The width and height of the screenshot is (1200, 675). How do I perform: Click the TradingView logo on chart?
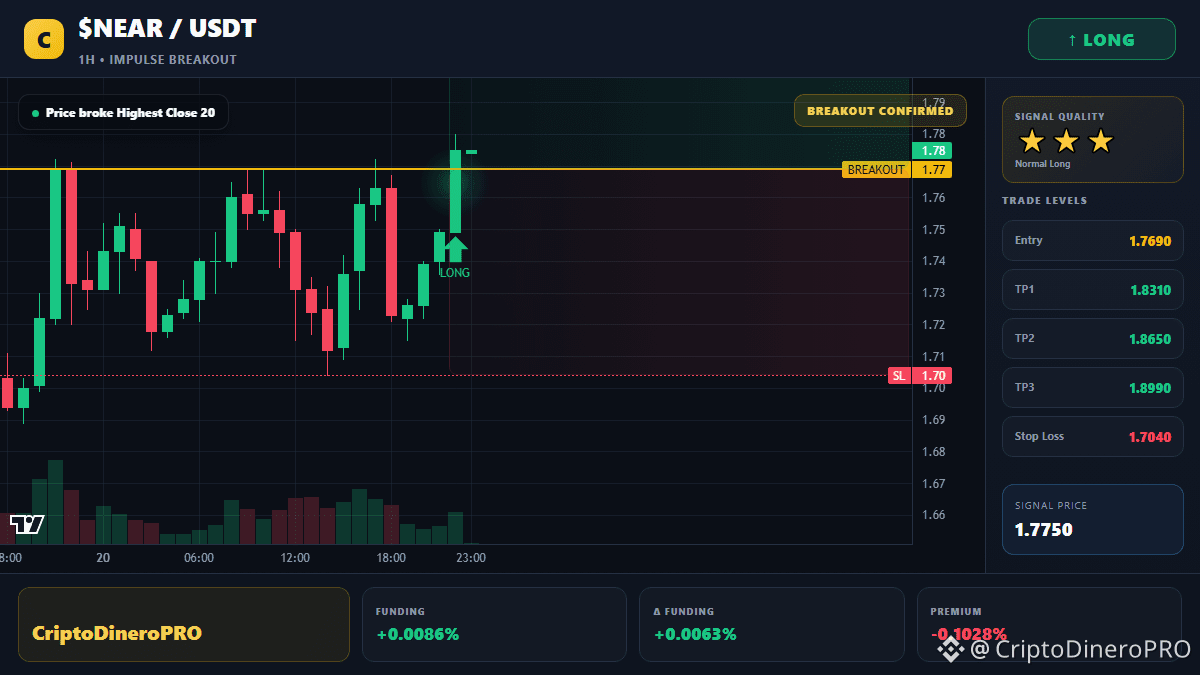click(x=27, y=524)
